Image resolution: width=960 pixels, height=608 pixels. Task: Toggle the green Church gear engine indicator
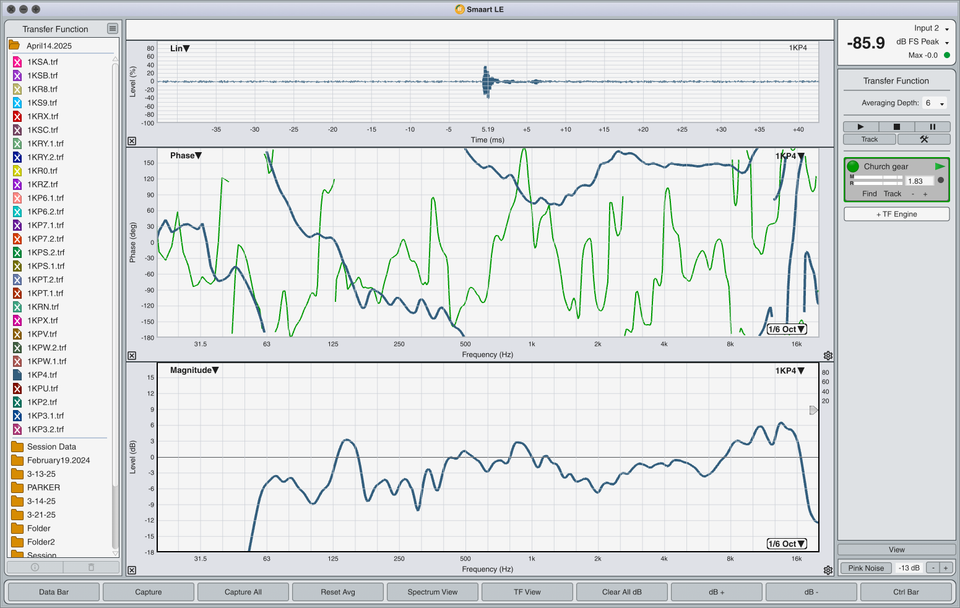click(853, 166)
